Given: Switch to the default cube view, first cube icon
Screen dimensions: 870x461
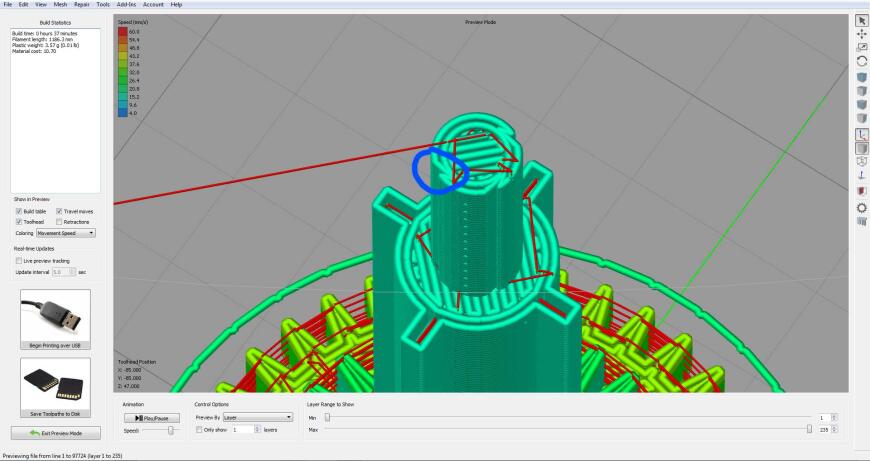Looking at the screenshot, I should pyautogui.click(x=861, y=77).
